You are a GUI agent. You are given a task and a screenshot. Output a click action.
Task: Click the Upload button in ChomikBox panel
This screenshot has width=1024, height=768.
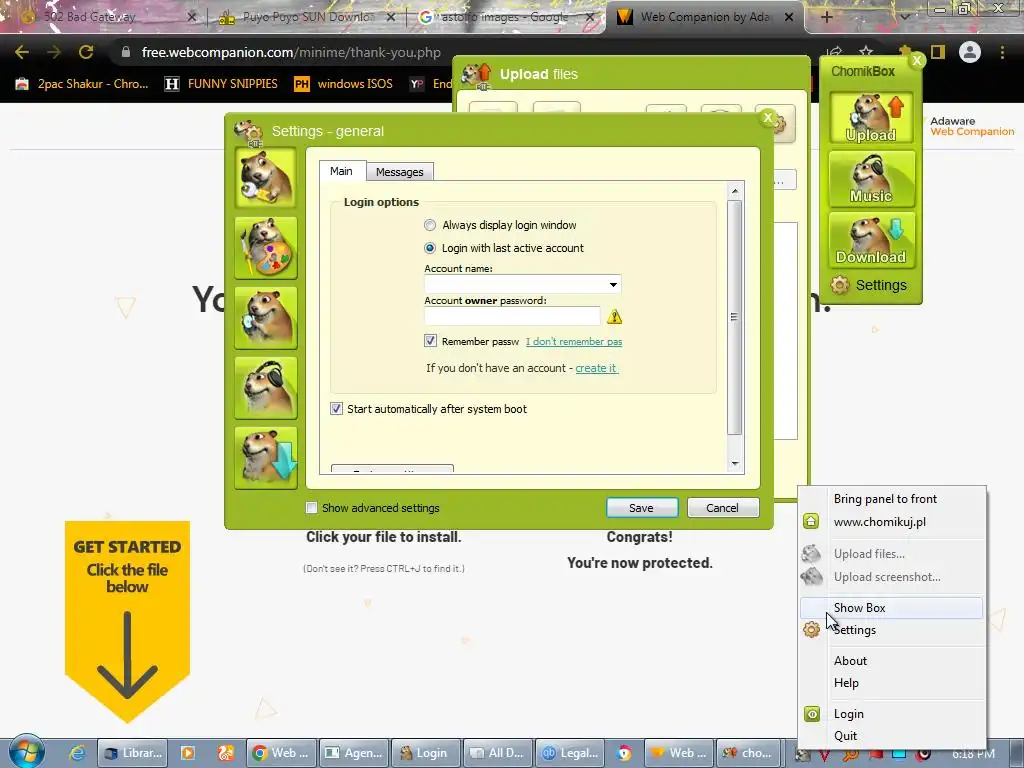click(871, 118)
